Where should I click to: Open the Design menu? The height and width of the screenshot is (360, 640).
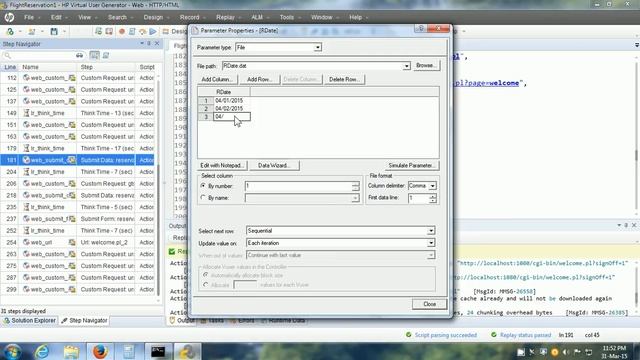click(153, 18)
